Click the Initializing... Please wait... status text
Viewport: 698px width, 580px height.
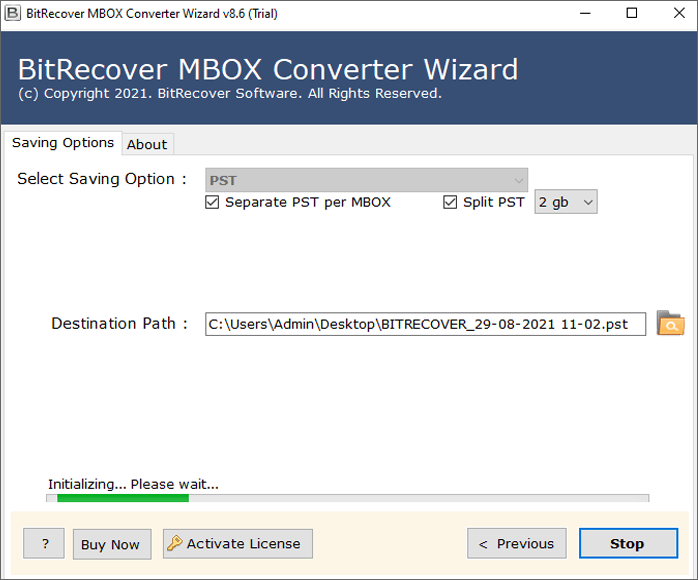[x=134, y=484]
